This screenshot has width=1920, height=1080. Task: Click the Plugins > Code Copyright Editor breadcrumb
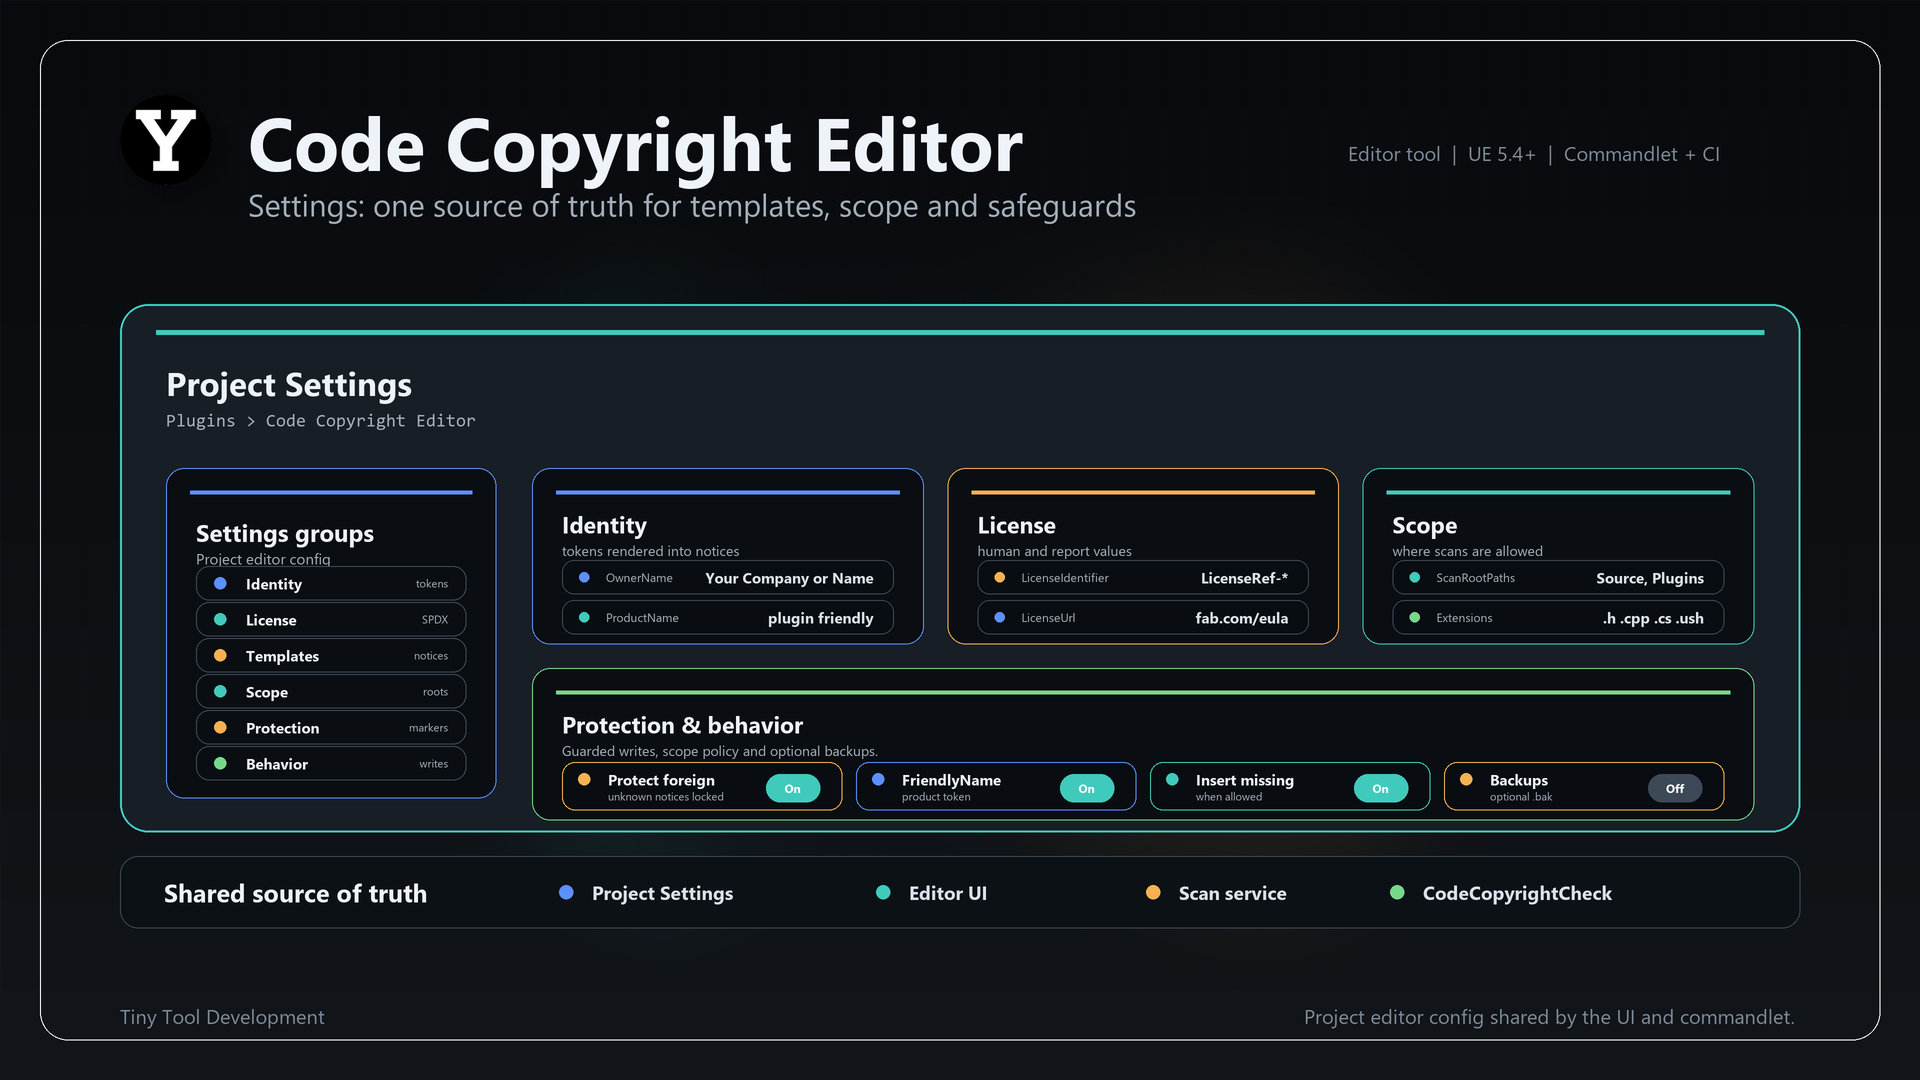point(320,421)
